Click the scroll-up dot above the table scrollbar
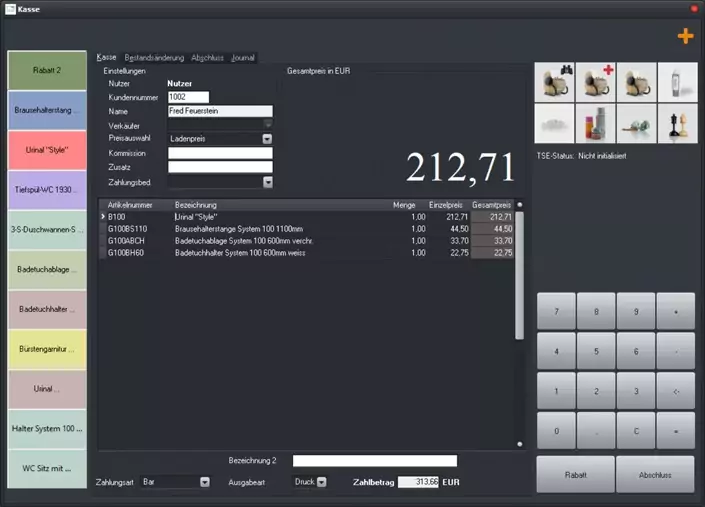This screenshot has width=705, height=507. [520, 205]
